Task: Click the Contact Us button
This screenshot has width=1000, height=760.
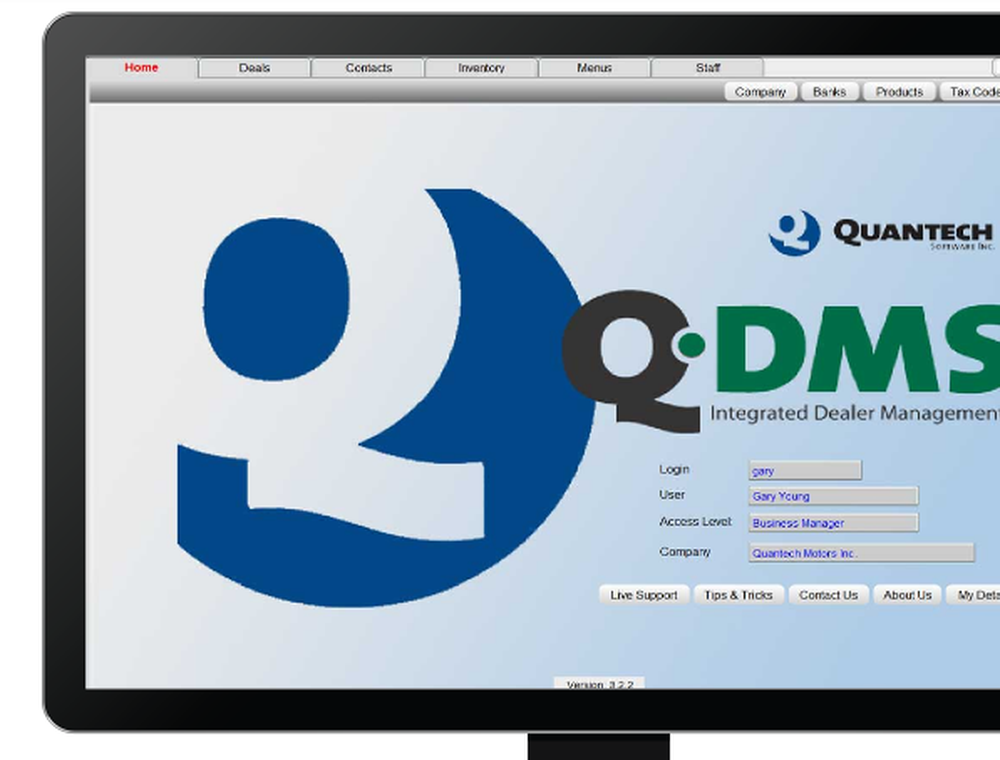Action: (828, 595)
